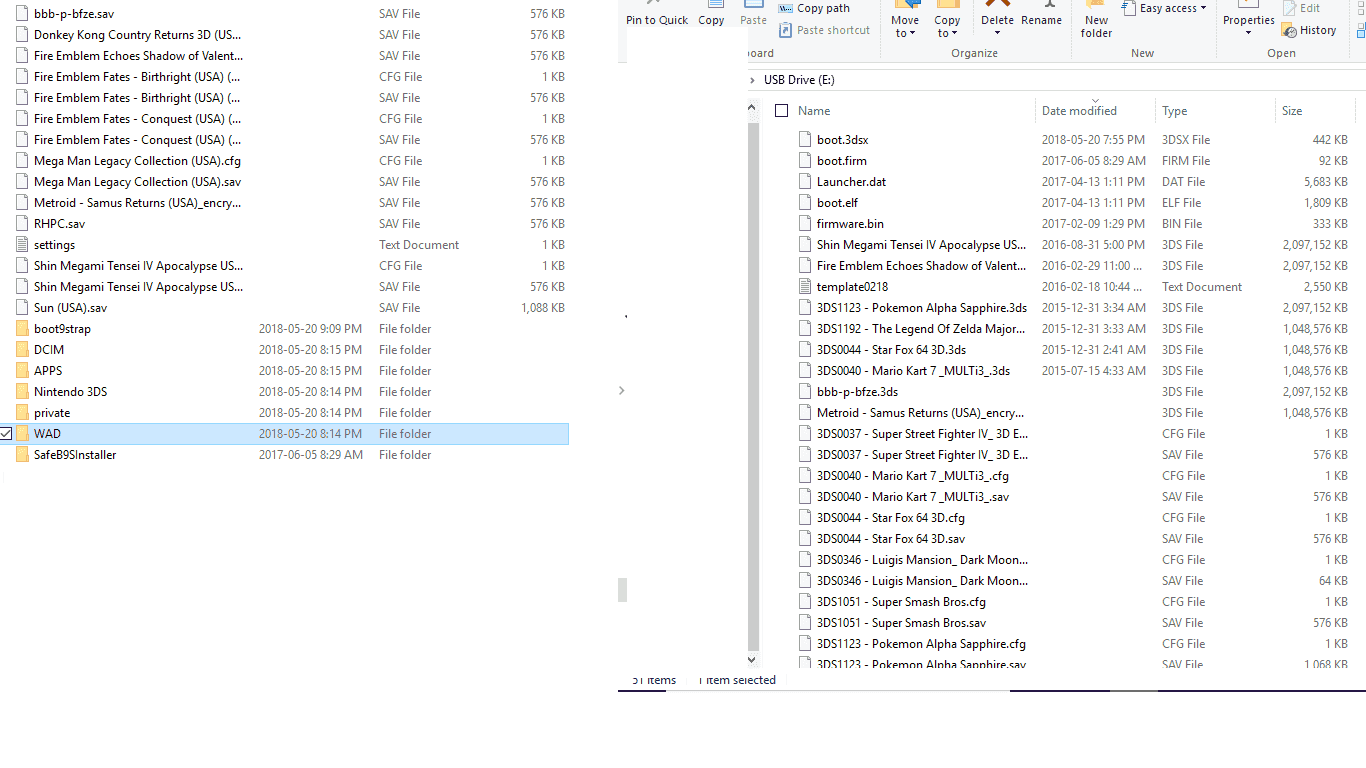Click the date "2017-02-09 1:29 PM"
1366x768 pixels.
point(1093,224)
